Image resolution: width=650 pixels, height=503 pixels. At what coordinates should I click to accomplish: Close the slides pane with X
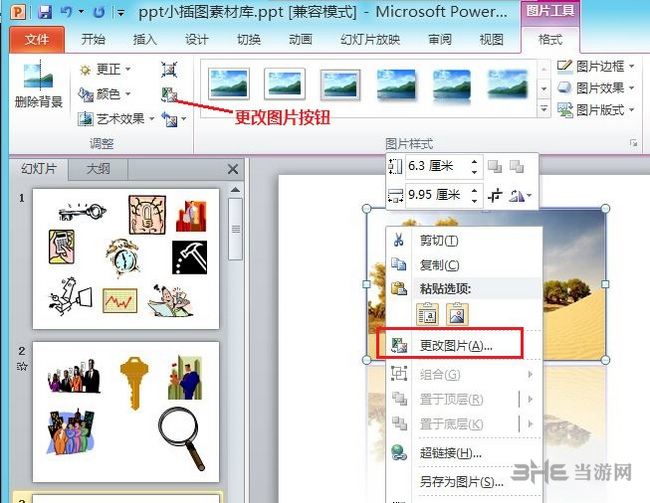point(233,169)
